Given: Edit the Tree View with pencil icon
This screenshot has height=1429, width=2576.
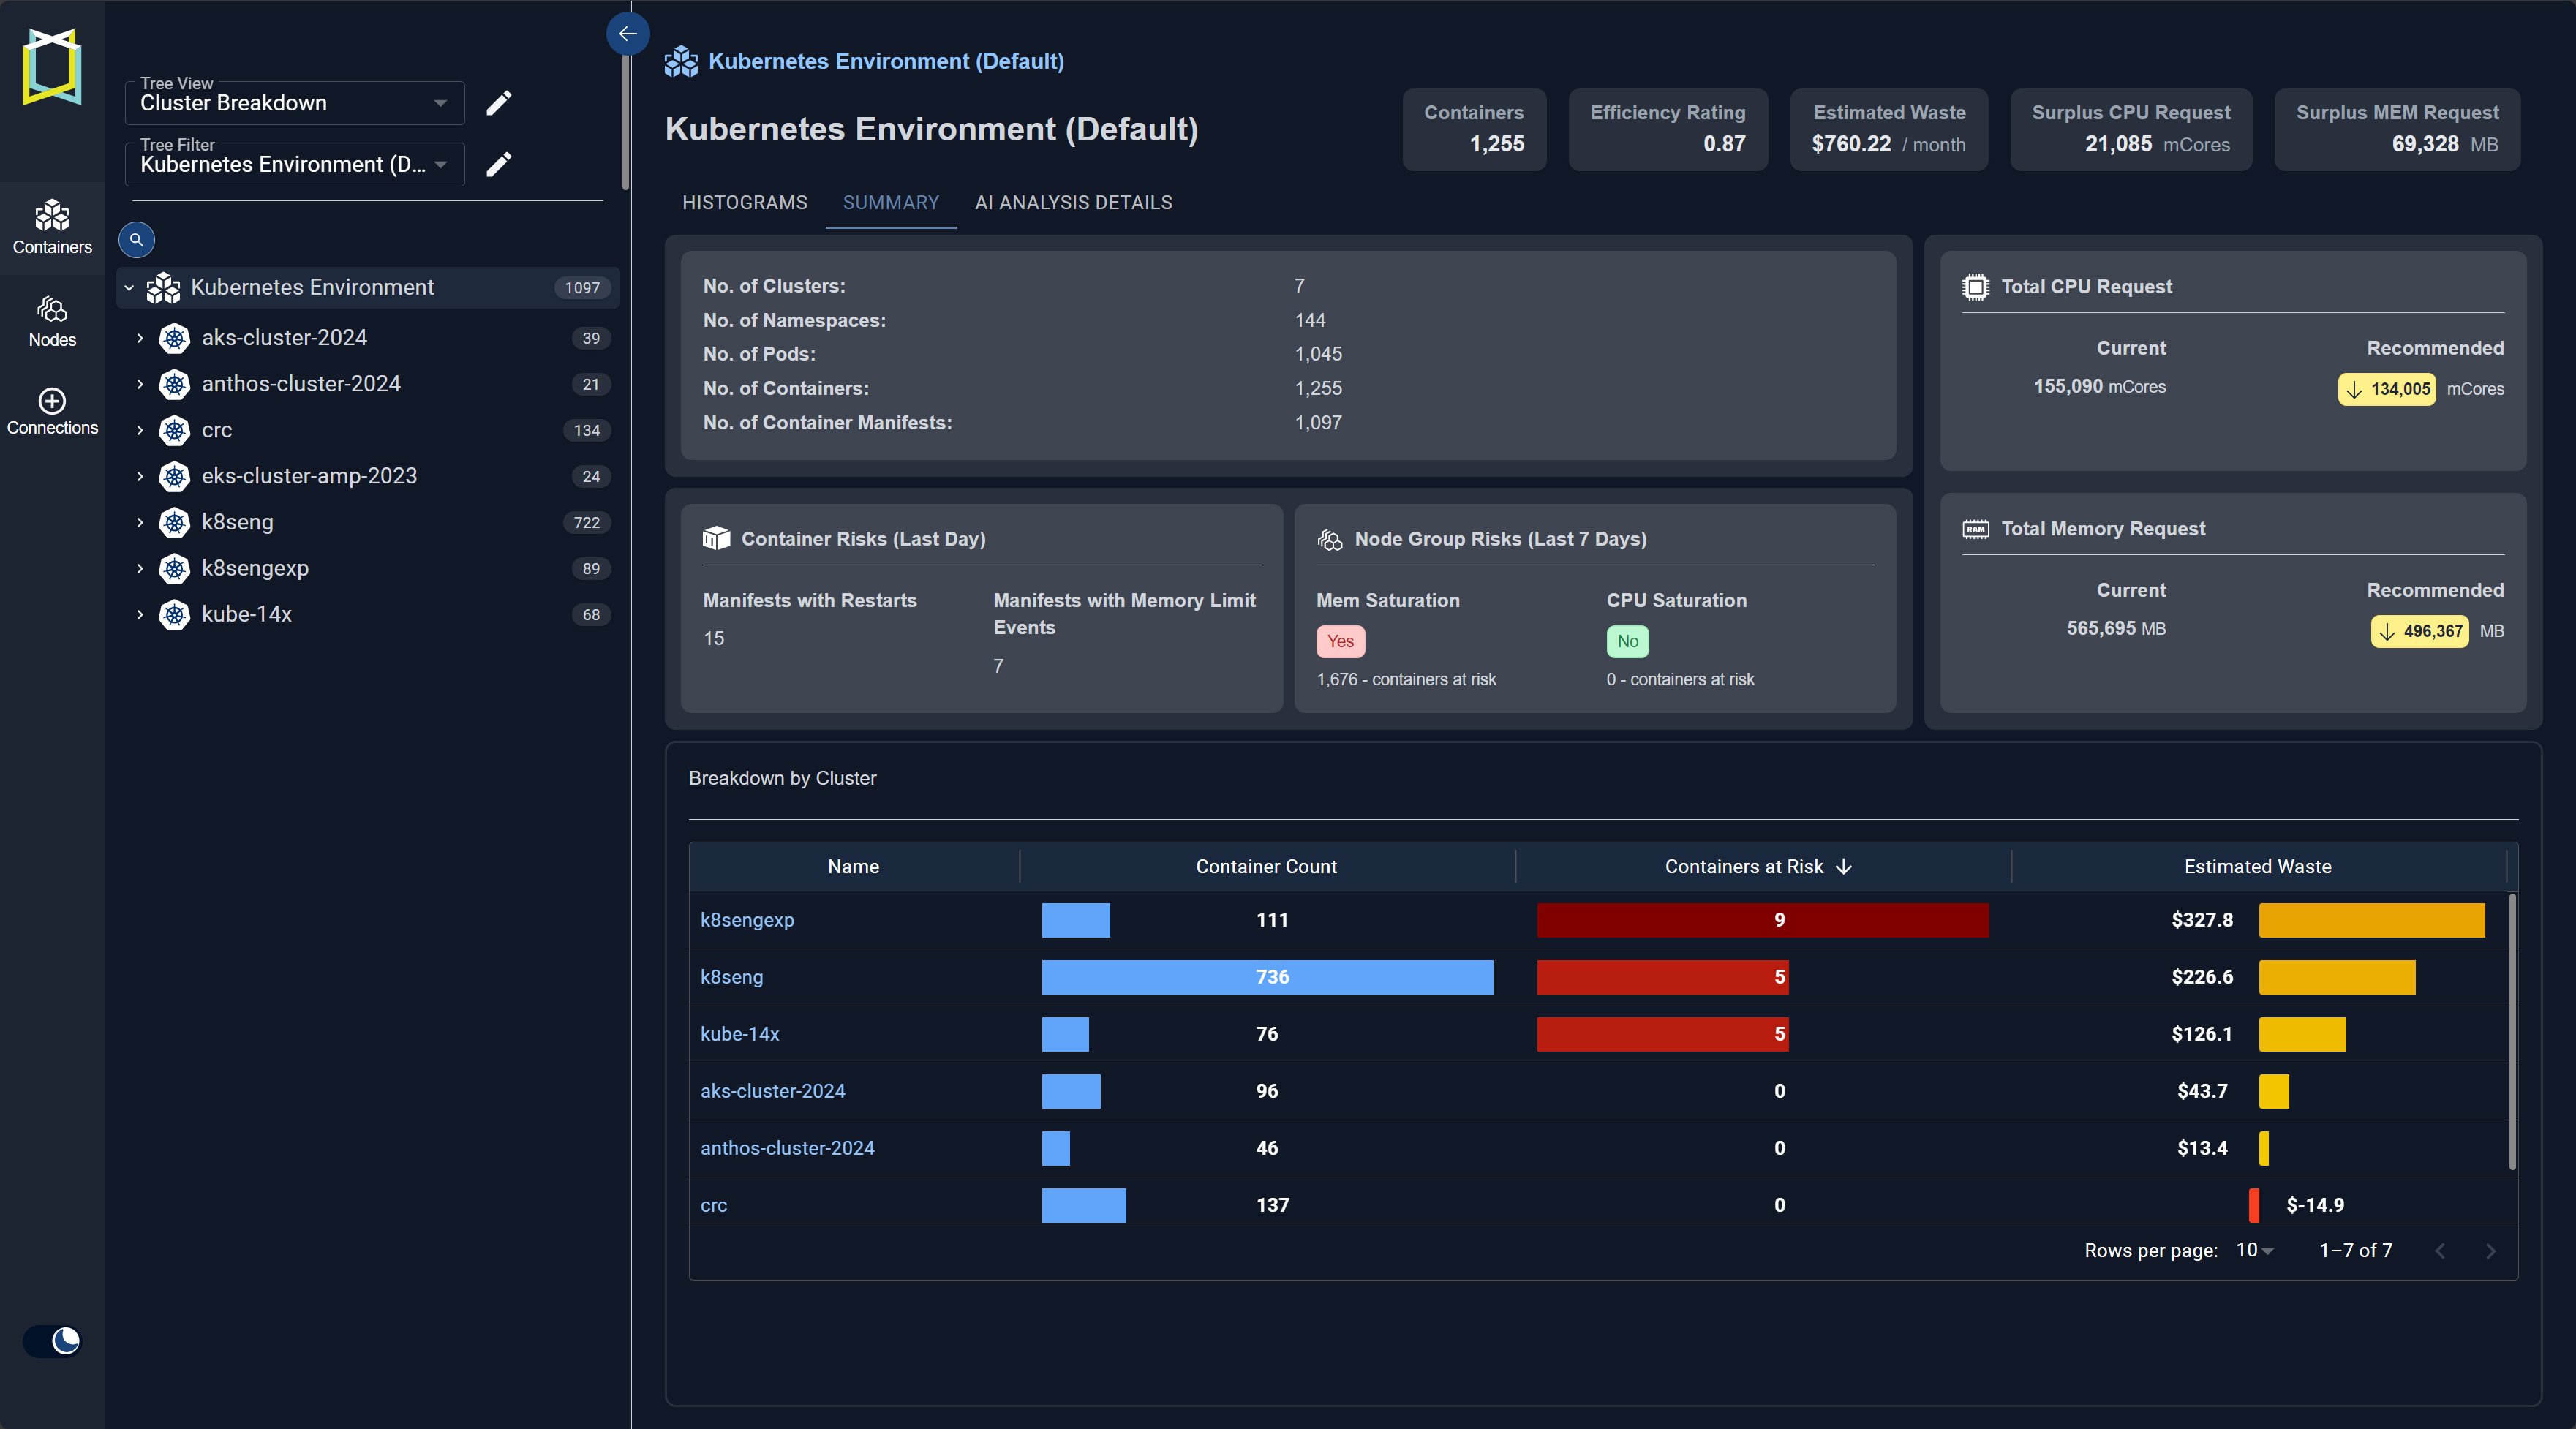Looking at the screenshot, I should tap(499, 103).
